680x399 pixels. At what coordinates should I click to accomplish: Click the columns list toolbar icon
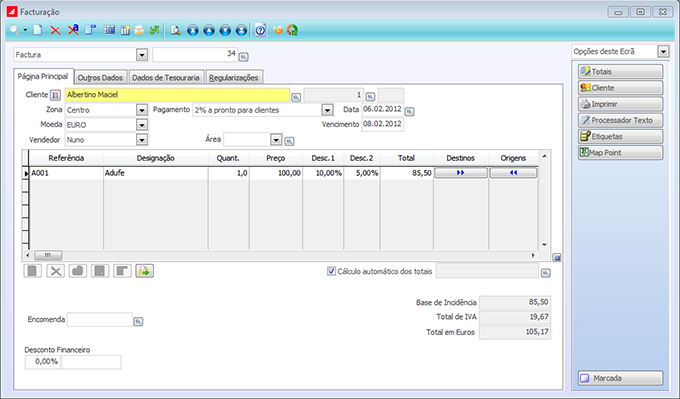[x=125, y=30]
